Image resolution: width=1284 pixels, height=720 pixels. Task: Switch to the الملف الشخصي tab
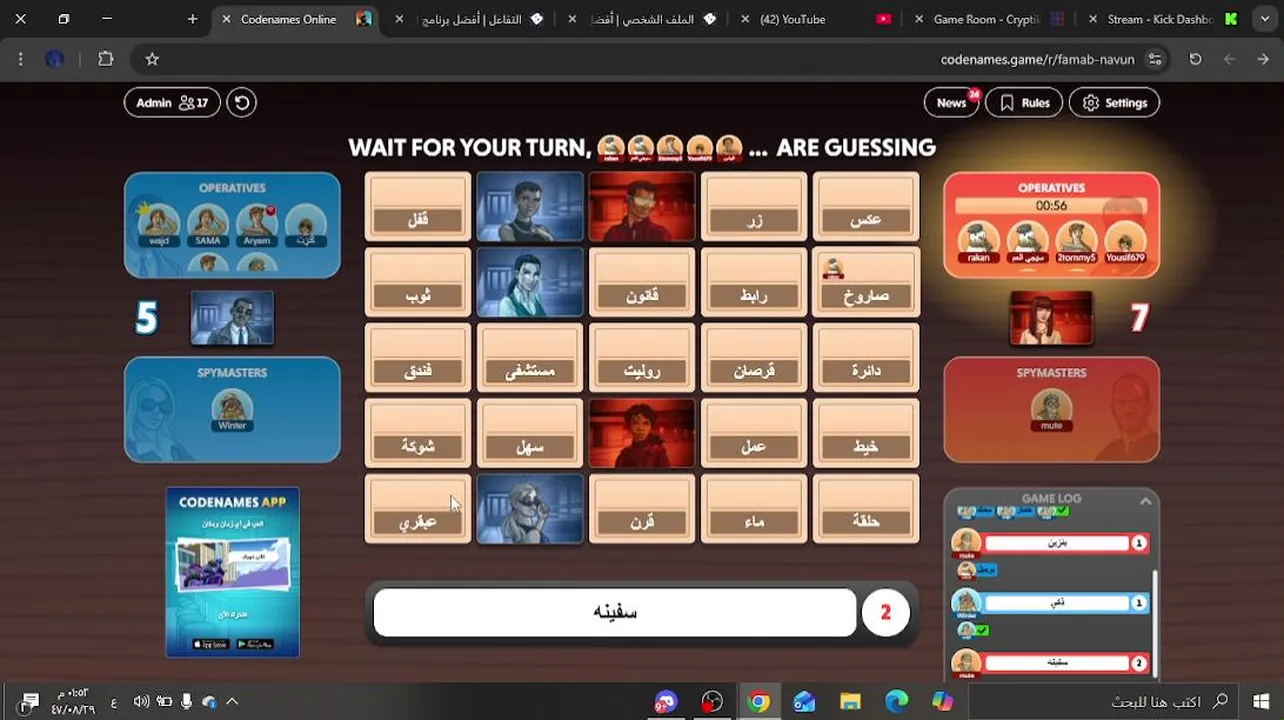645,19
